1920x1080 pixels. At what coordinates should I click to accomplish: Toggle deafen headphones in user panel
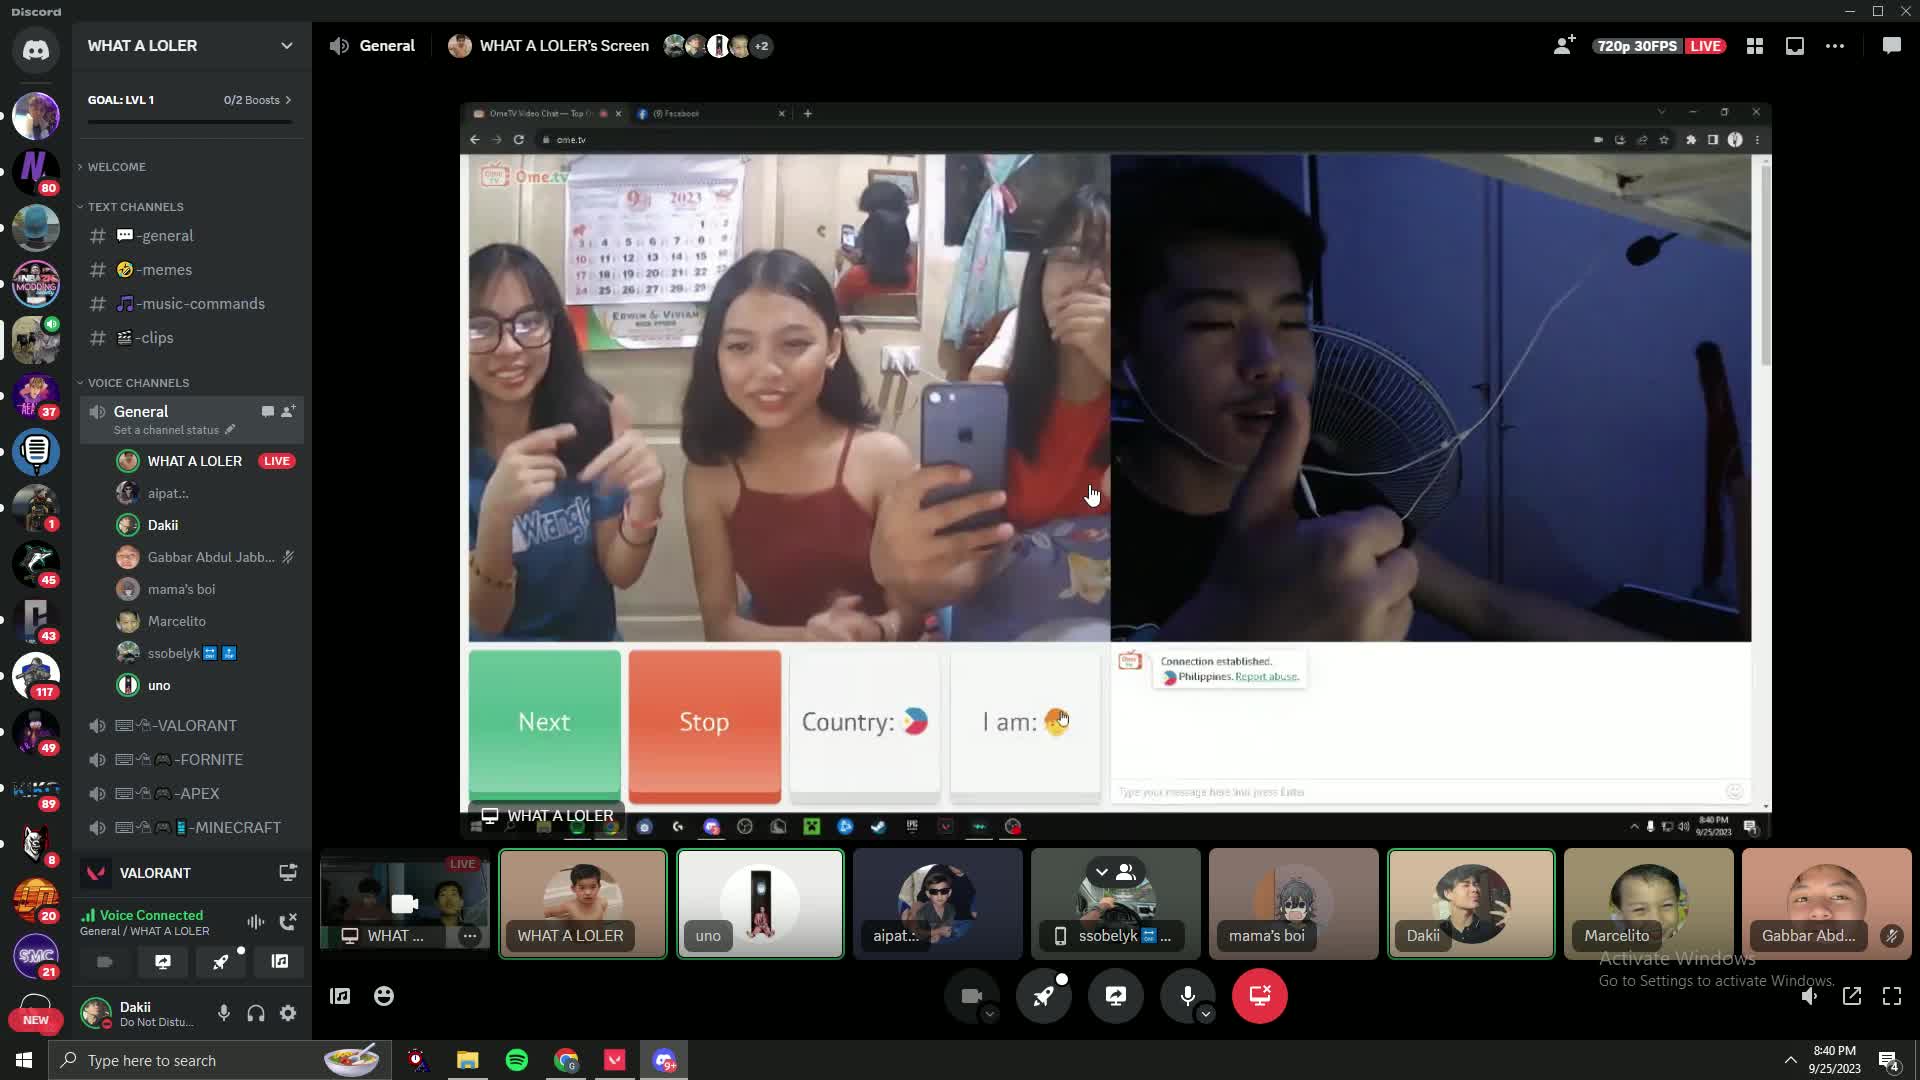point(256,1014)
